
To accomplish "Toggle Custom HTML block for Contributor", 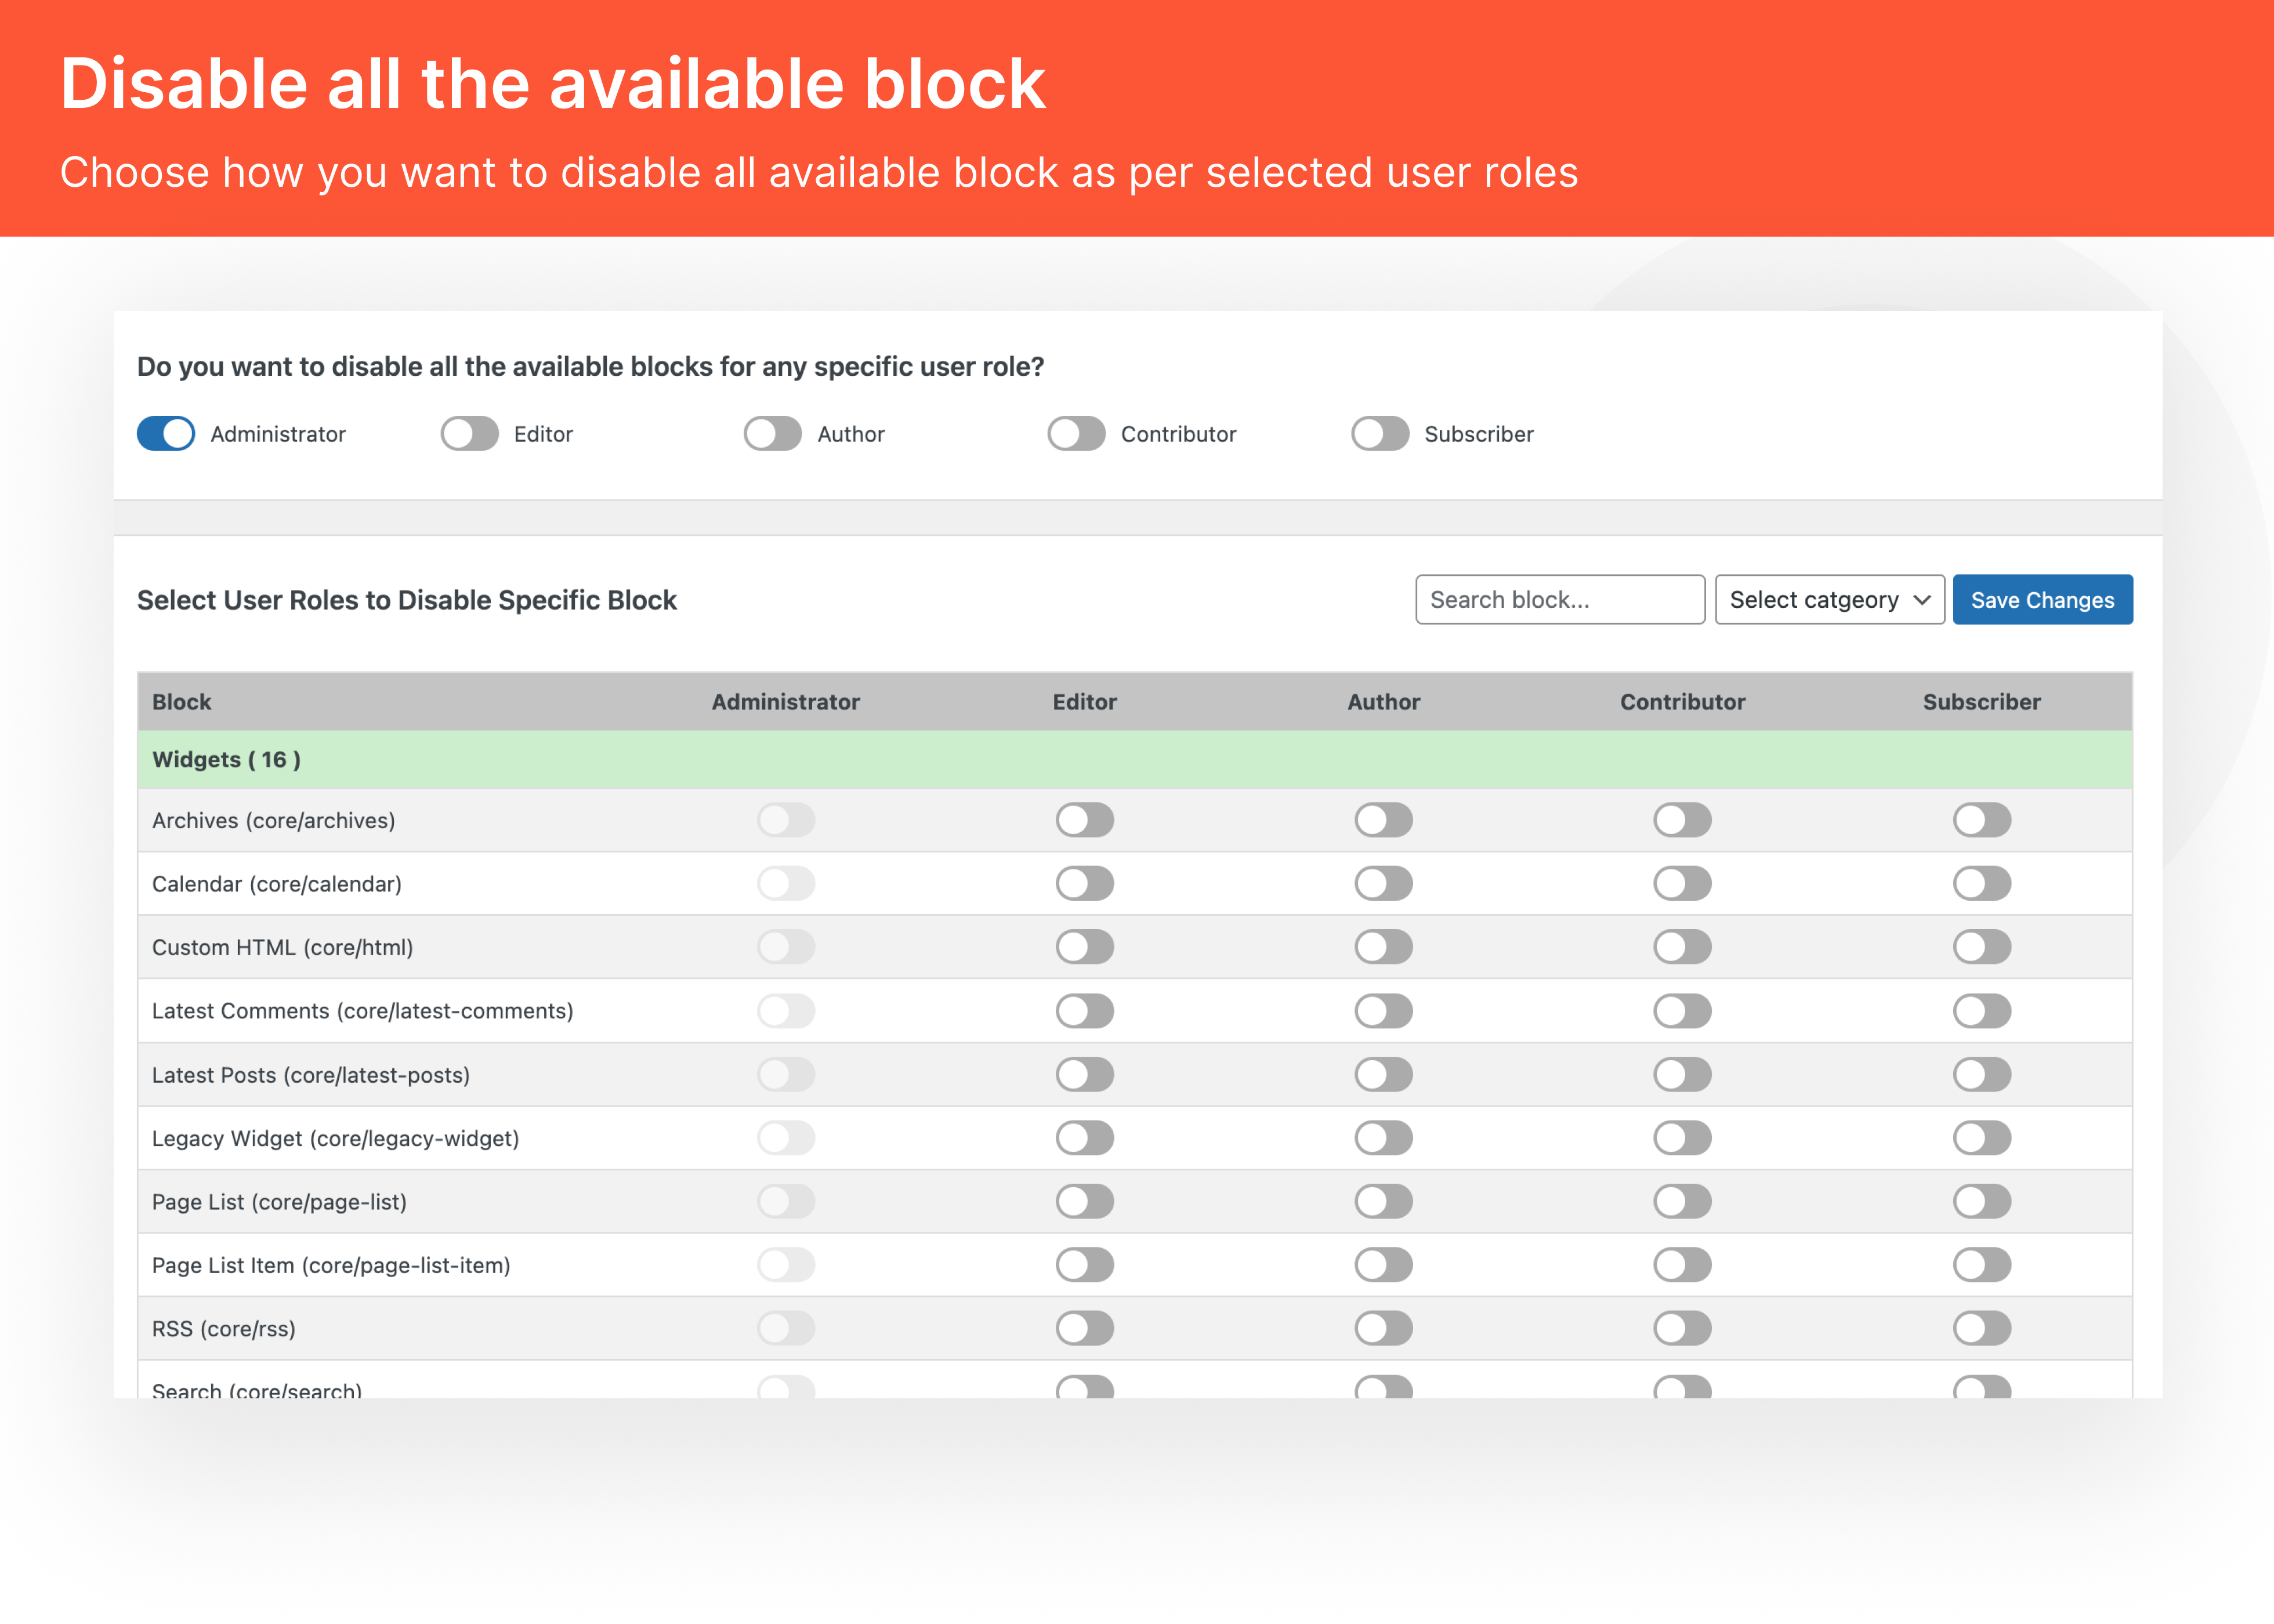I will click(x=1683, y=948).
